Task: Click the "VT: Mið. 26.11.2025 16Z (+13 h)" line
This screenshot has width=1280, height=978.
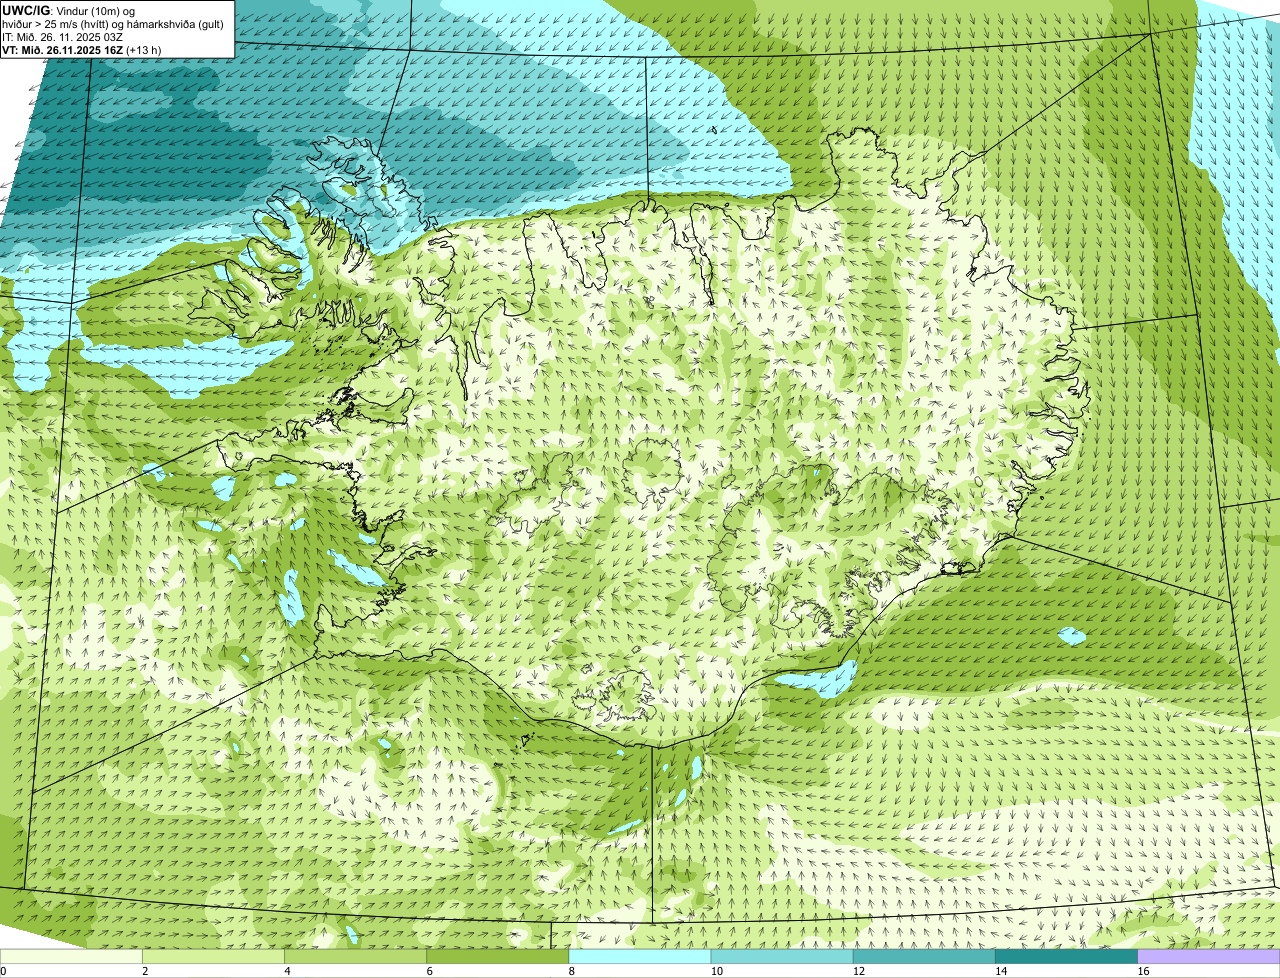Action: [x=82, y=49]
